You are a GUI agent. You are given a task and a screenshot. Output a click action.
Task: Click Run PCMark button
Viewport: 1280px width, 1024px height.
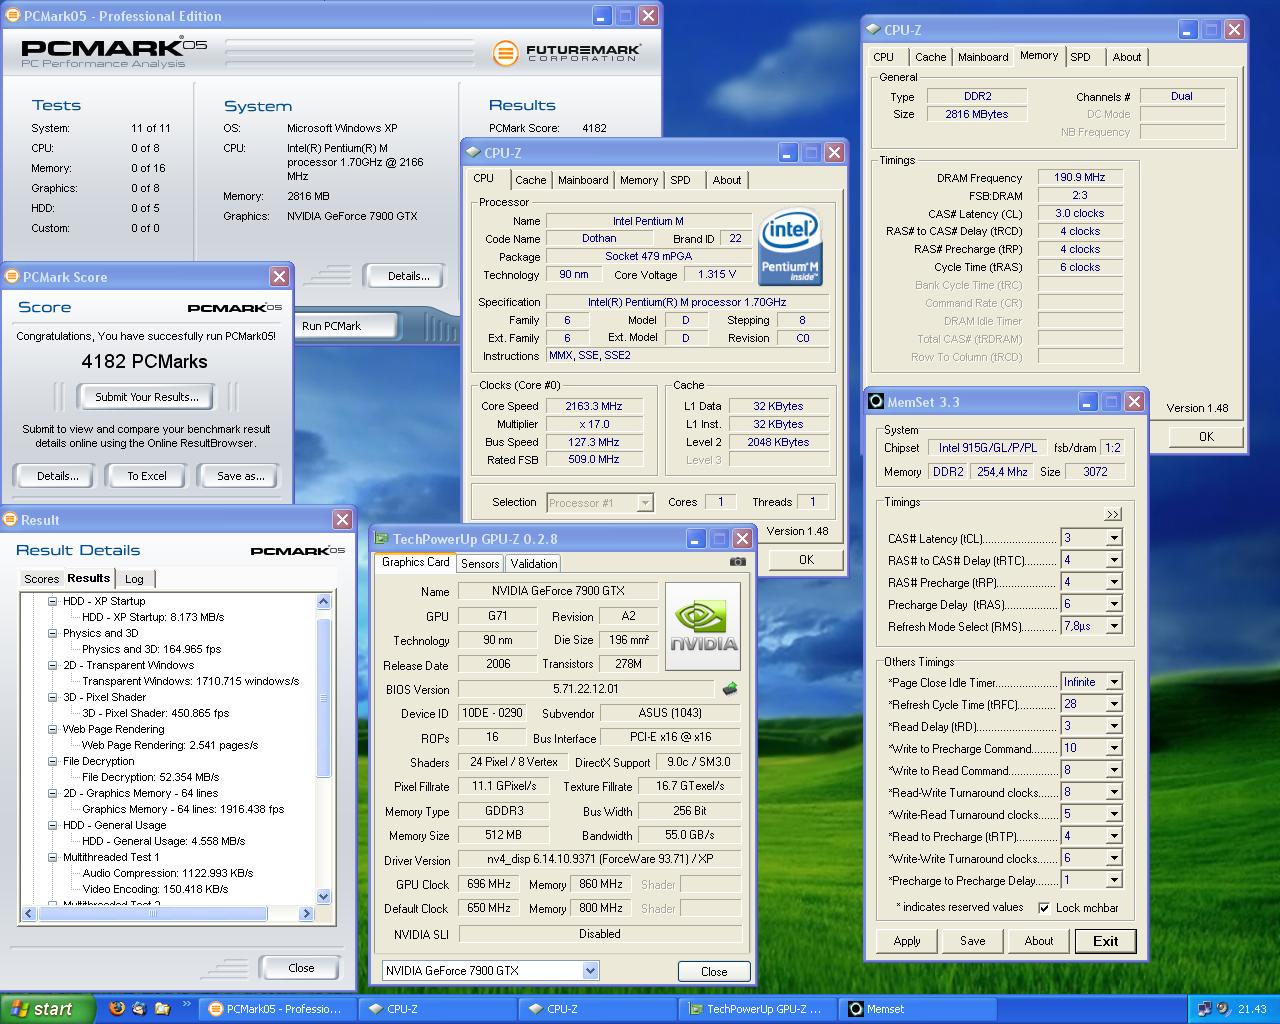(x=332, y=326)
